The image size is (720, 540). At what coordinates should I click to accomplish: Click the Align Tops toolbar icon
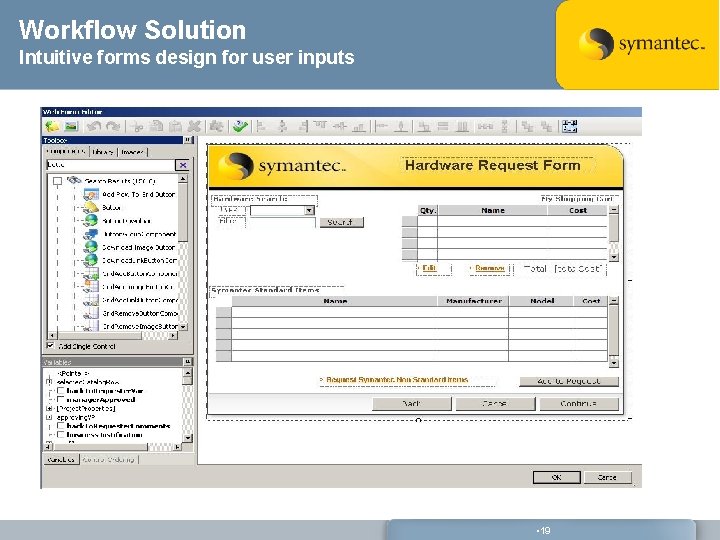tap(321, 126)
